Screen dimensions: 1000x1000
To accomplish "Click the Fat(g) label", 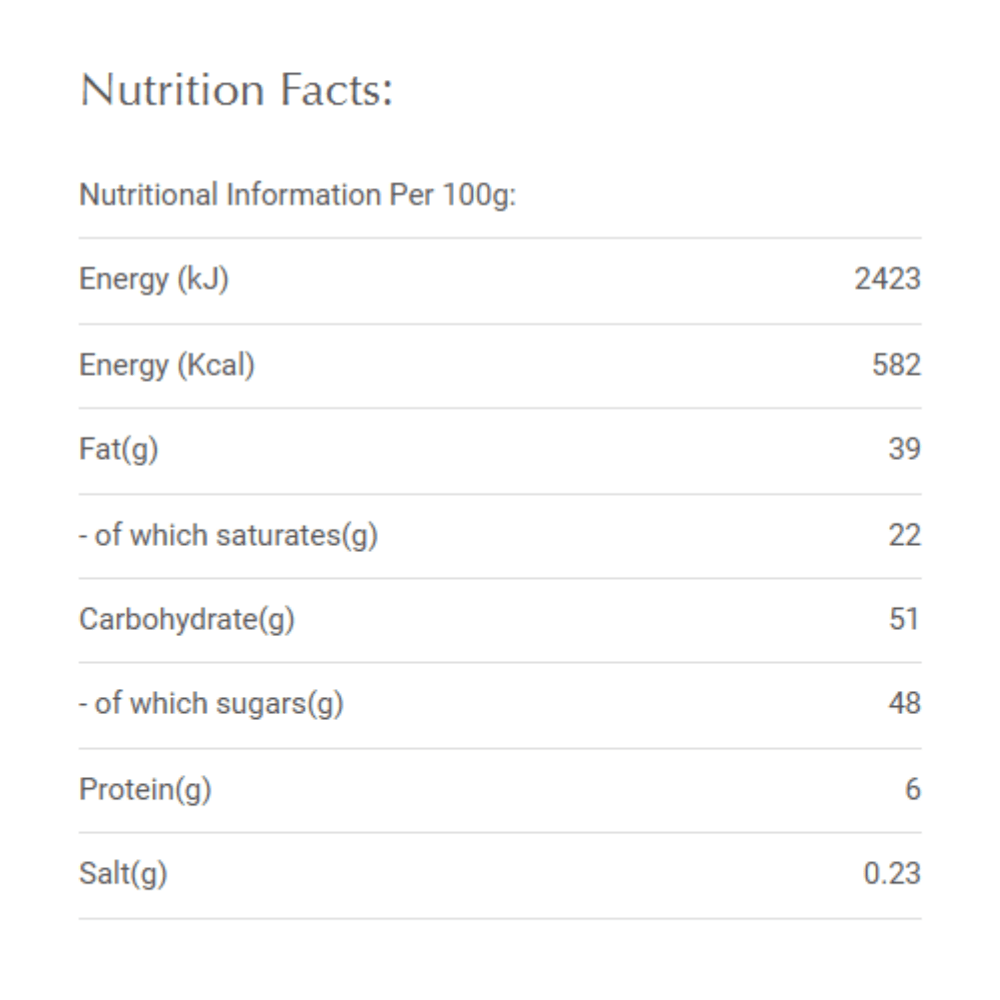I will [x=119, y=450].
